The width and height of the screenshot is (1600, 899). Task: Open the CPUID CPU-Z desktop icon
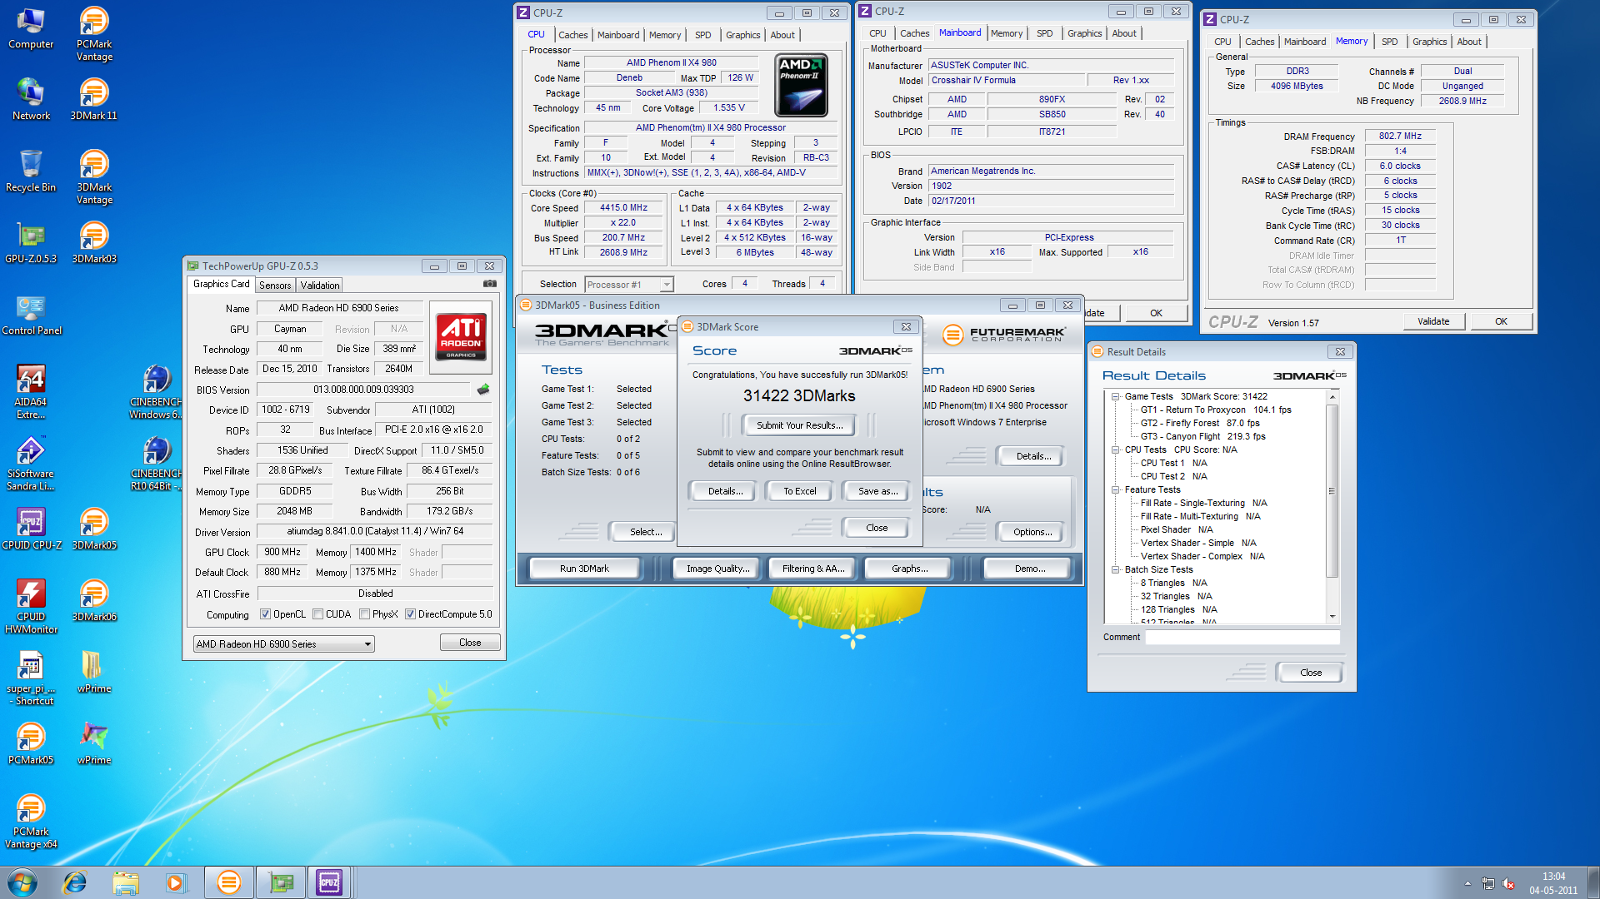[x=31, y=529]
